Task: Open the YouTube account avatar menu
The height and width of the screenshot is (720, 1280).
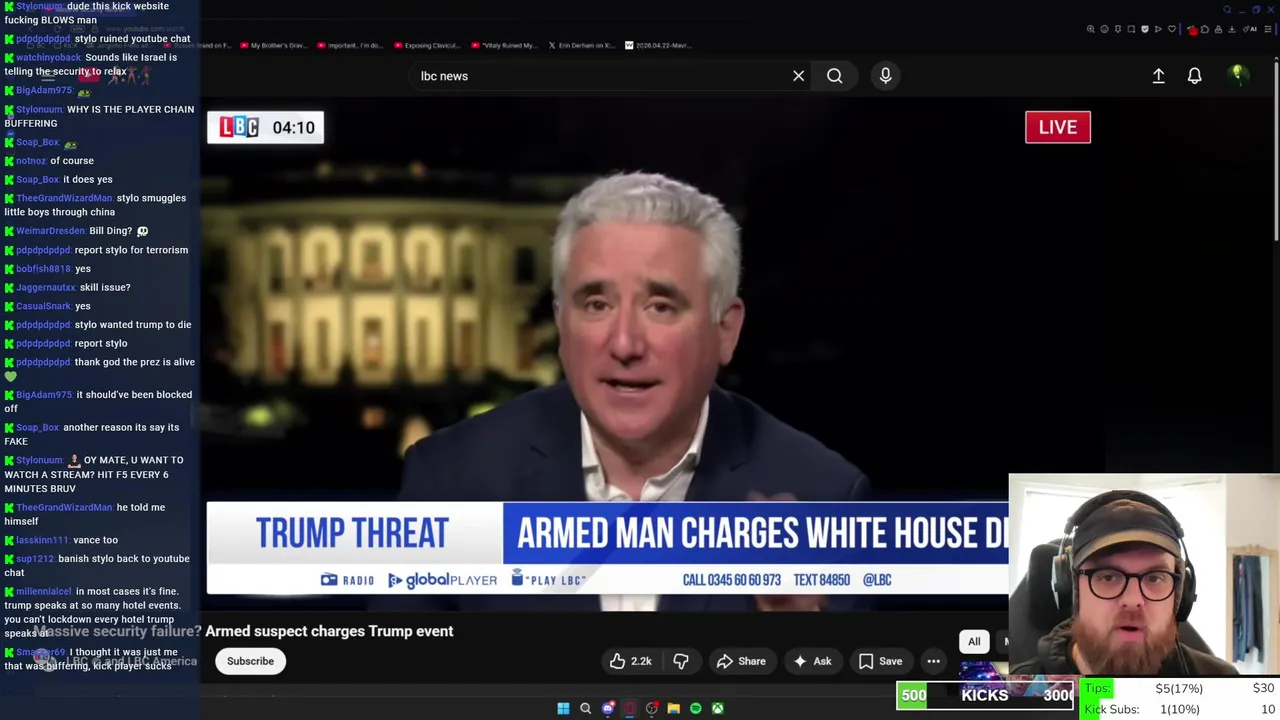Action: (x=1237, y=75)
